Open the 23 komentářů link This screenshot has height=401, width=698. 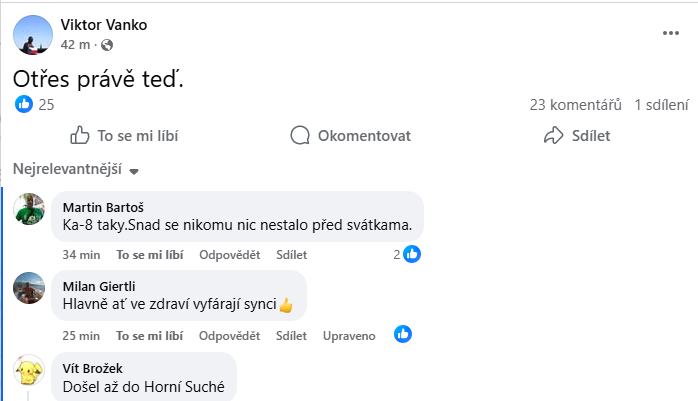tap(576, 104)
